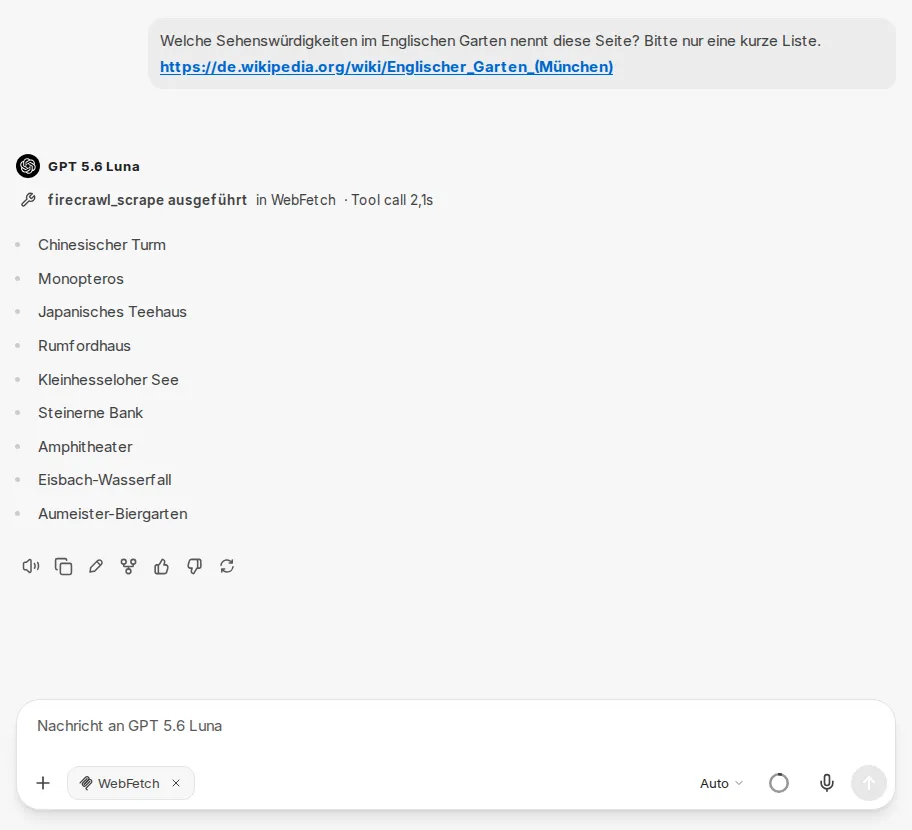This screenshot has width=912, height=830.
Task: Click the circular progress indicator icon
Action: pos(779,783)
